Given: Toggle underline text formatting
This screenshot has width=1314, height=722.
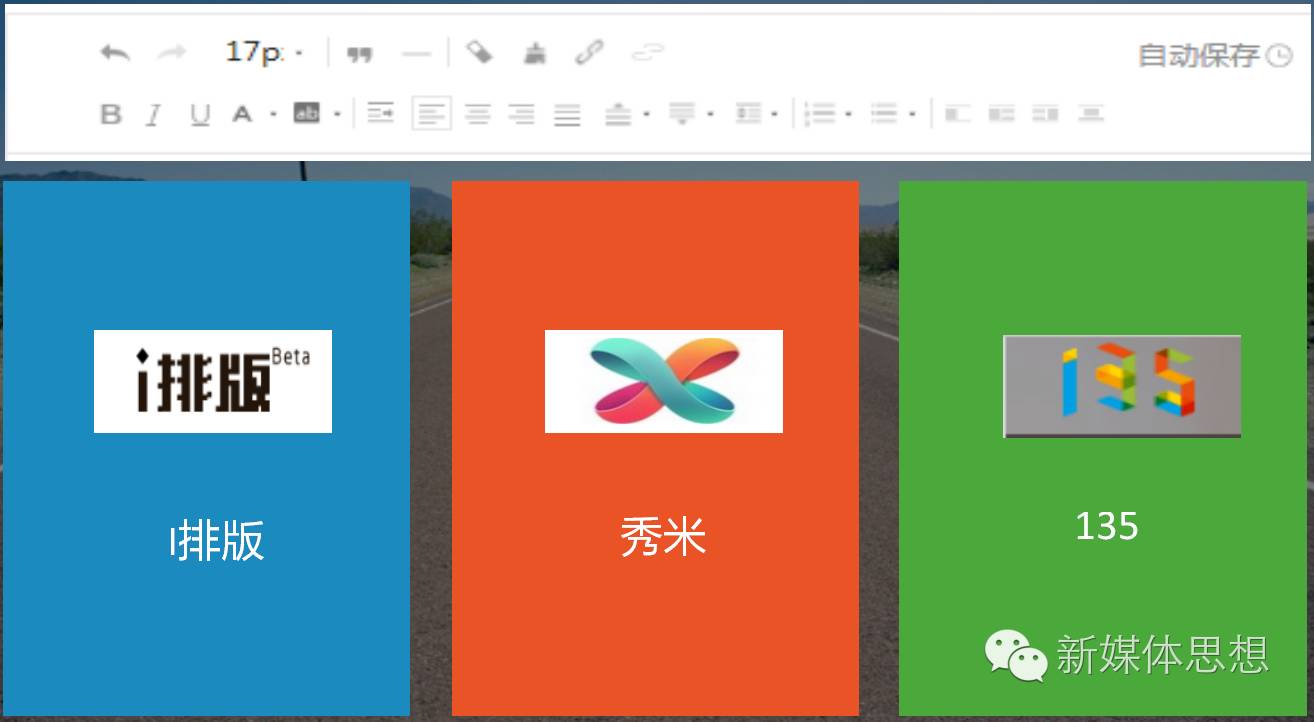Looking at the screenshot, I should (x=199, y=114).
